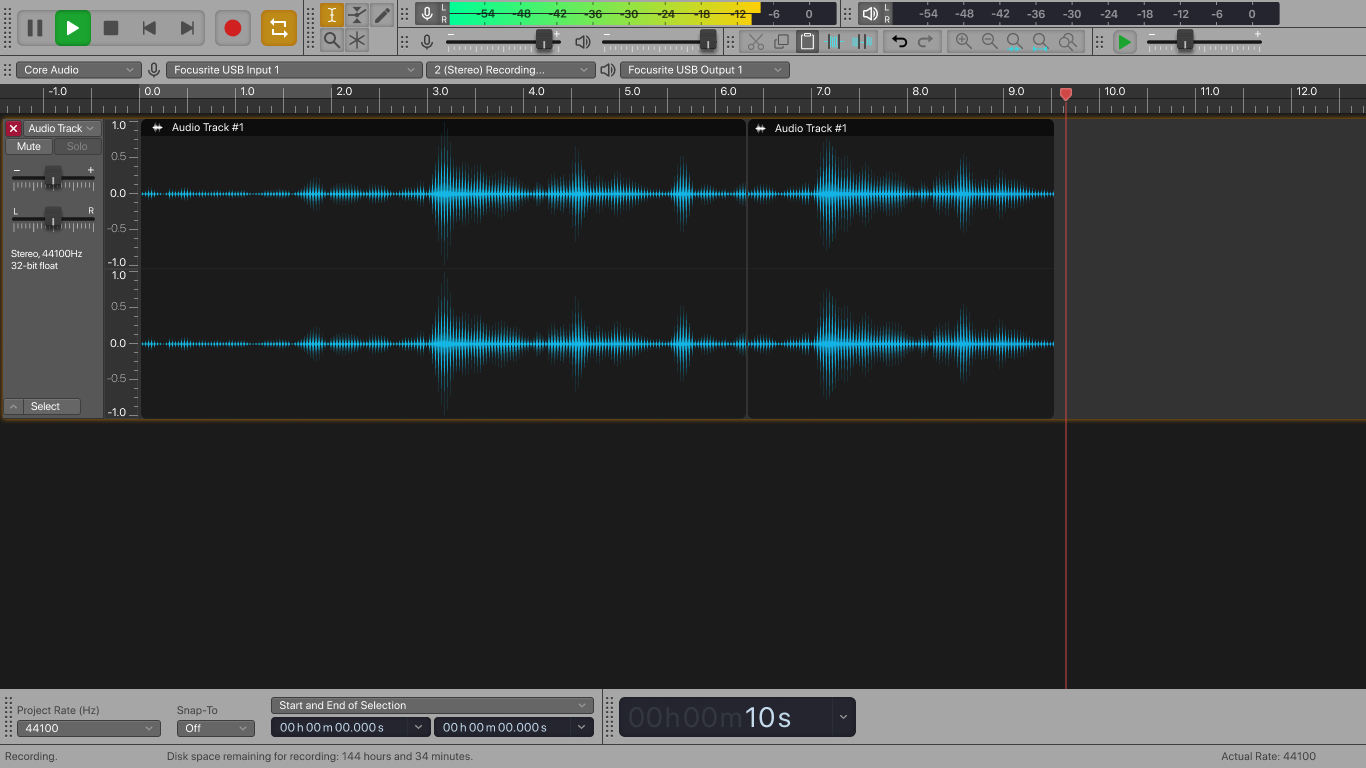1366x768 pixels.
Task: Click the Undo arrow
Action: pos(899,42)
